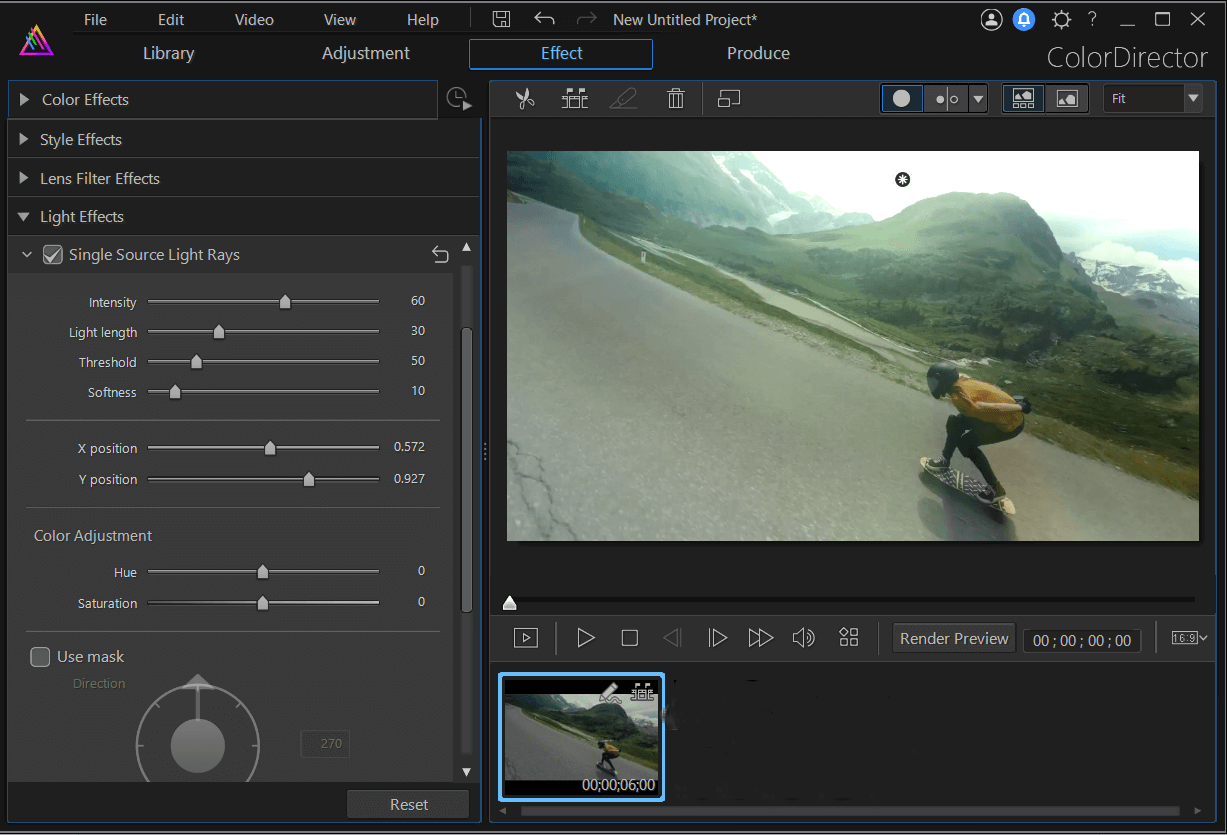This screenshot has height=835, width=1227.
Task: Open the Edit menu
Action: tap(171, 19)
